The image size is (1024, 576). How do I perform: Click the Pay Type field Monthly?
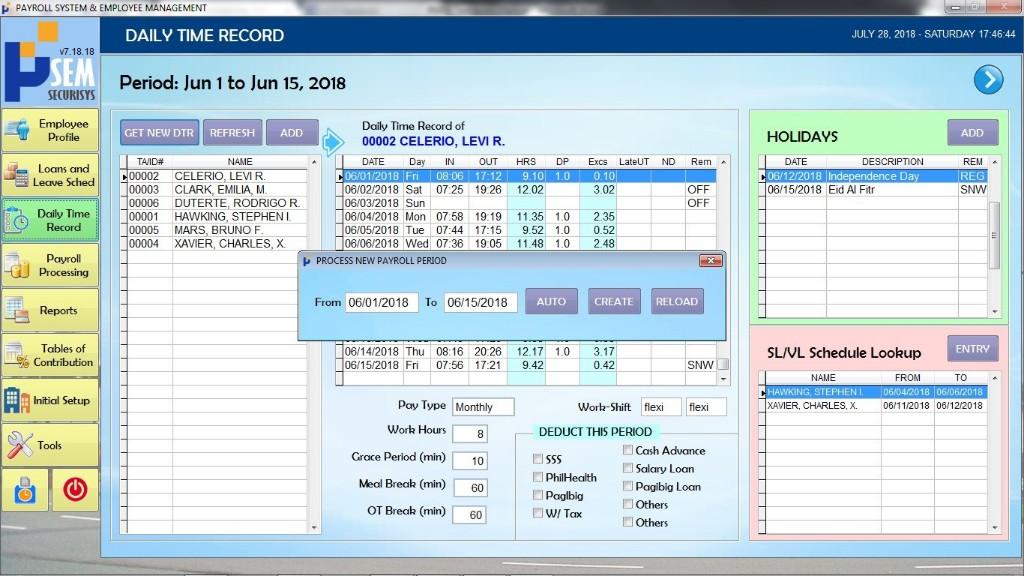[x=483, y=407]
